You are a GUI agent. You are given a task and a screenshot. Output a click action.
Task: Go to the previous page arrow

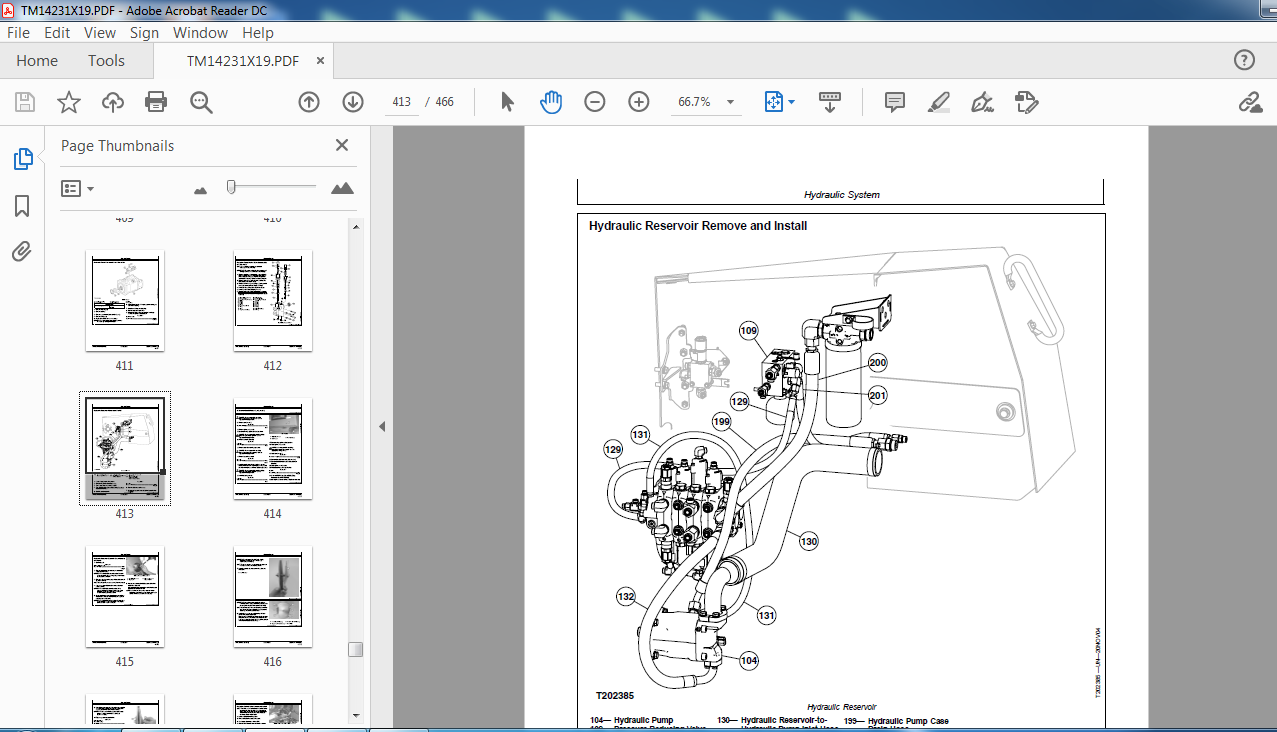tap(309, 102)
